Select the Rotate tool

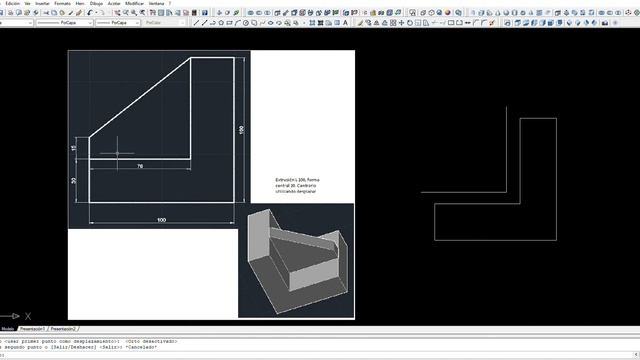410,23
